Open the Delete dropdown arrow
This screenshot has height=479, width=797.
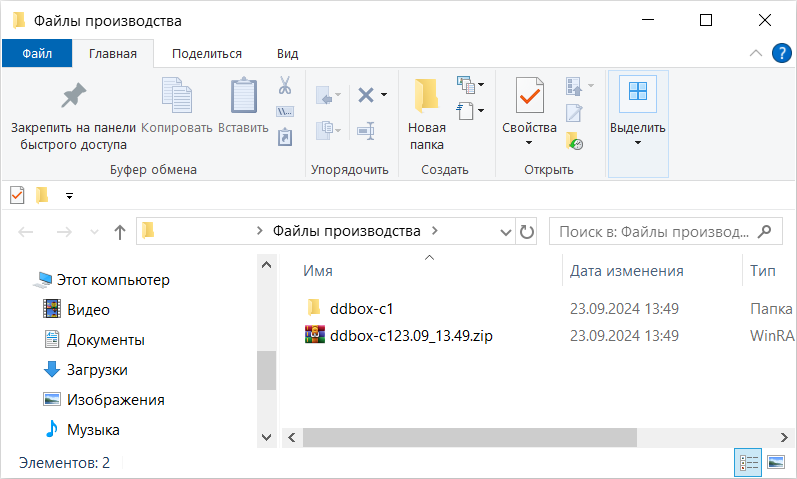tap(384, 95)
